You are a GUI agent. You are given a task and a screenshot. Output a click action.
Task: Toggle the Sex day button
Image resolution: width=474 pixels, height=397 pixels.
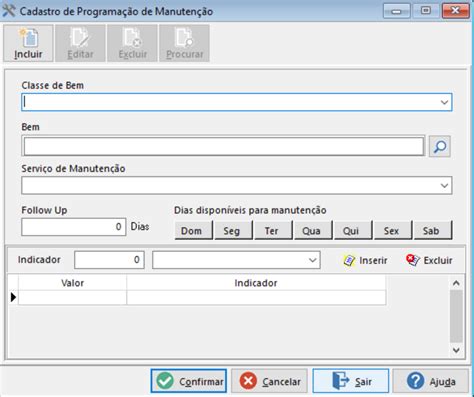[393, 231]
